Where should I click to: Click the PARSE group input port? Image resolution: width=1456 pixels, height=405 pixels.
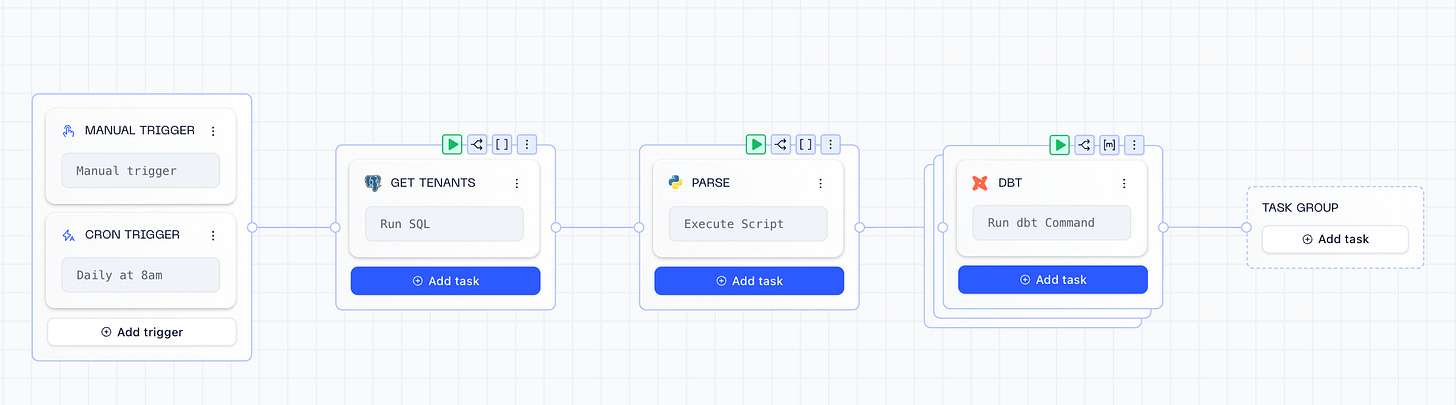coord(640,228)
